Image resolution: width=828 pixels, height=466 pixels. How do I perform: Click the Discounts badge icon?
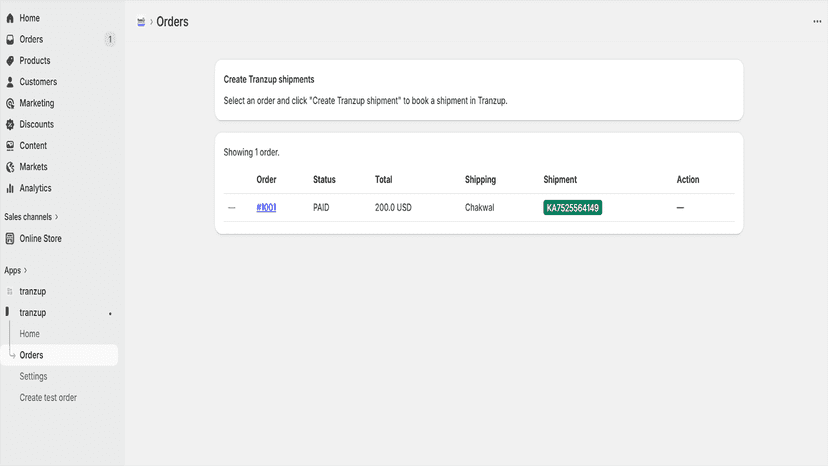pos(10,124)
